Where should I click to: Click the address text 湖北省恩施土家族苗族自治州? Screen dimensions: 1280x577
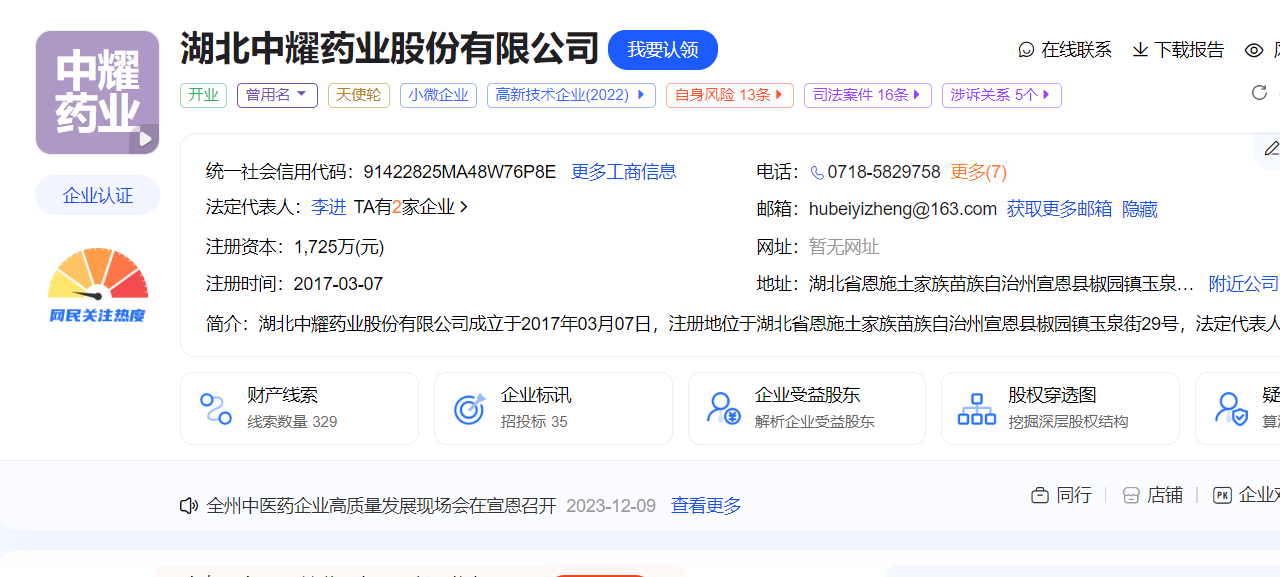pyautogui.click(x=1001, y=284)
